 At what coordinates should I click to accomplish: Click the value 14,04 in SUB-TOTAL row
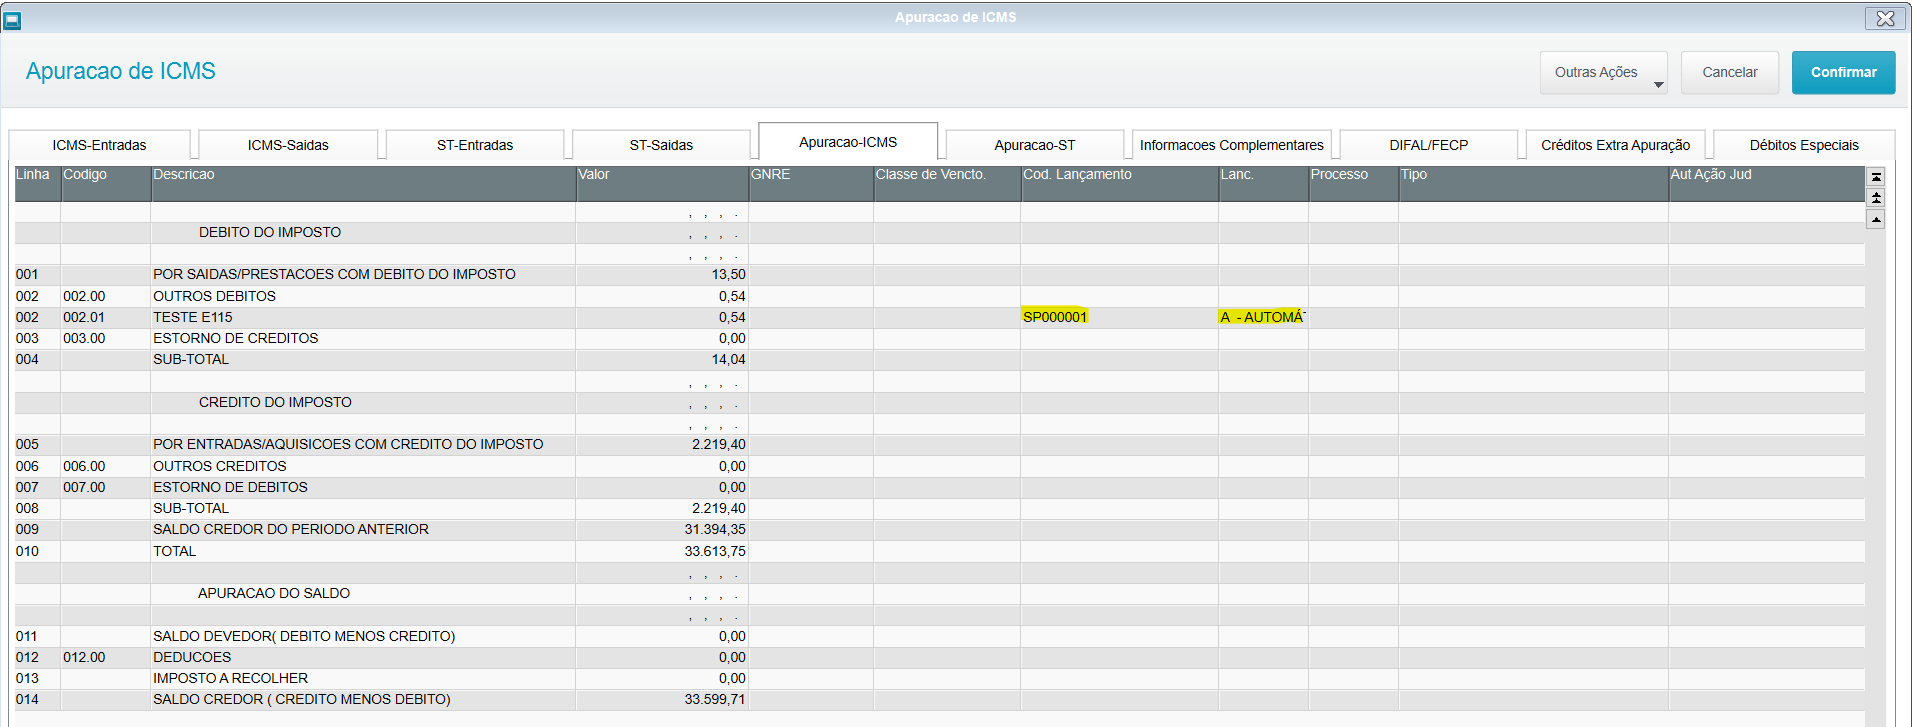click(728, 359)
